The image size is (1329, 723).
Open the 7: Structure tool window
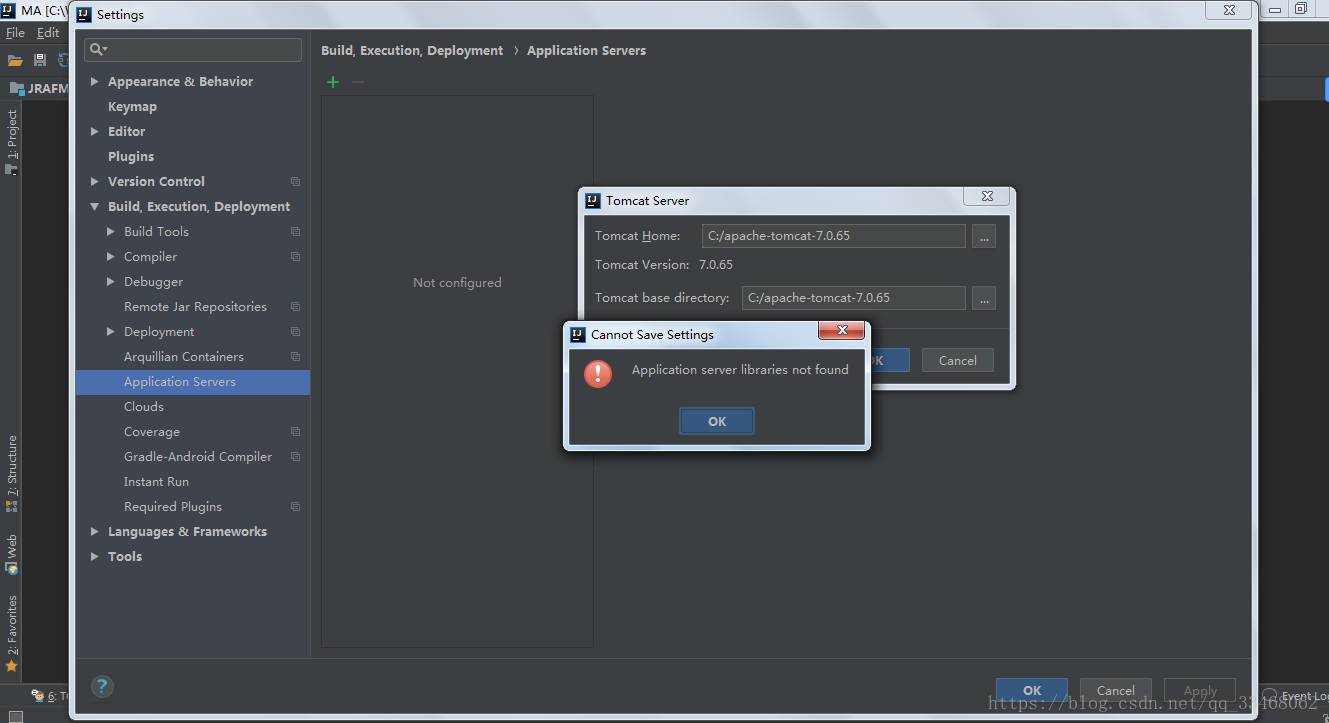point(12,473)
